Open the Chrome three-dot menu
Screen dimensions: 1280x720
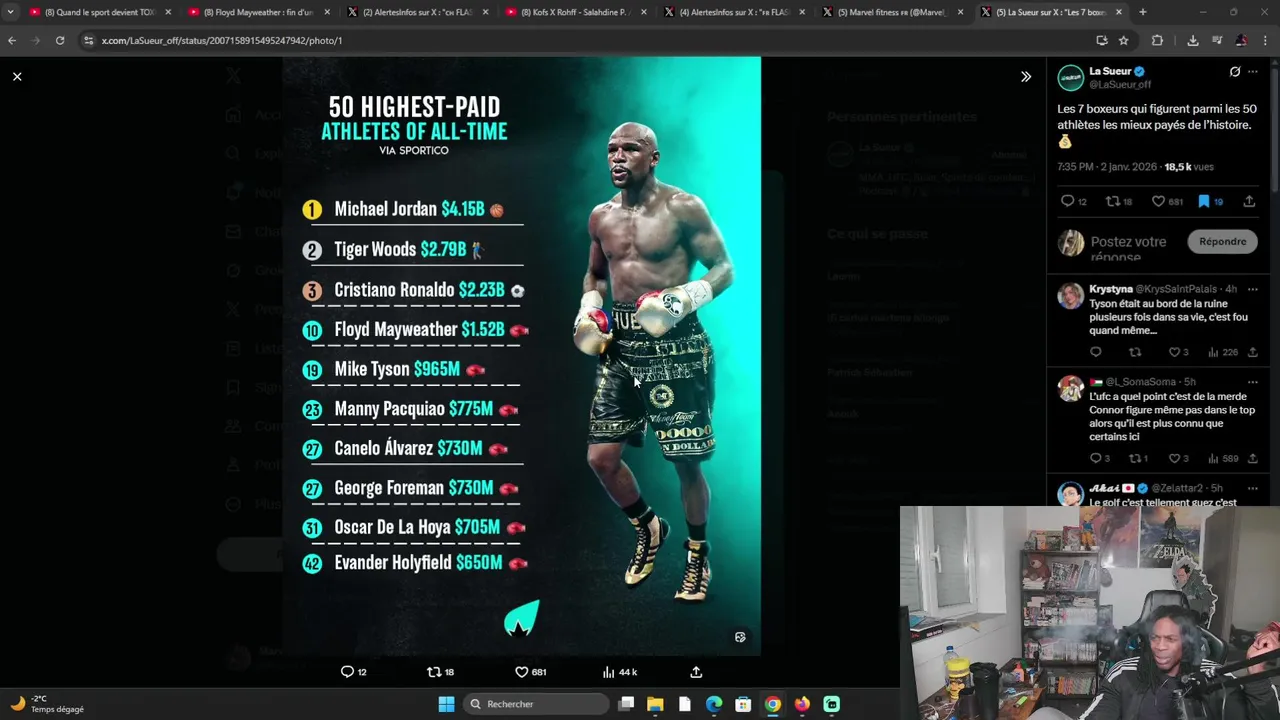1265,40
